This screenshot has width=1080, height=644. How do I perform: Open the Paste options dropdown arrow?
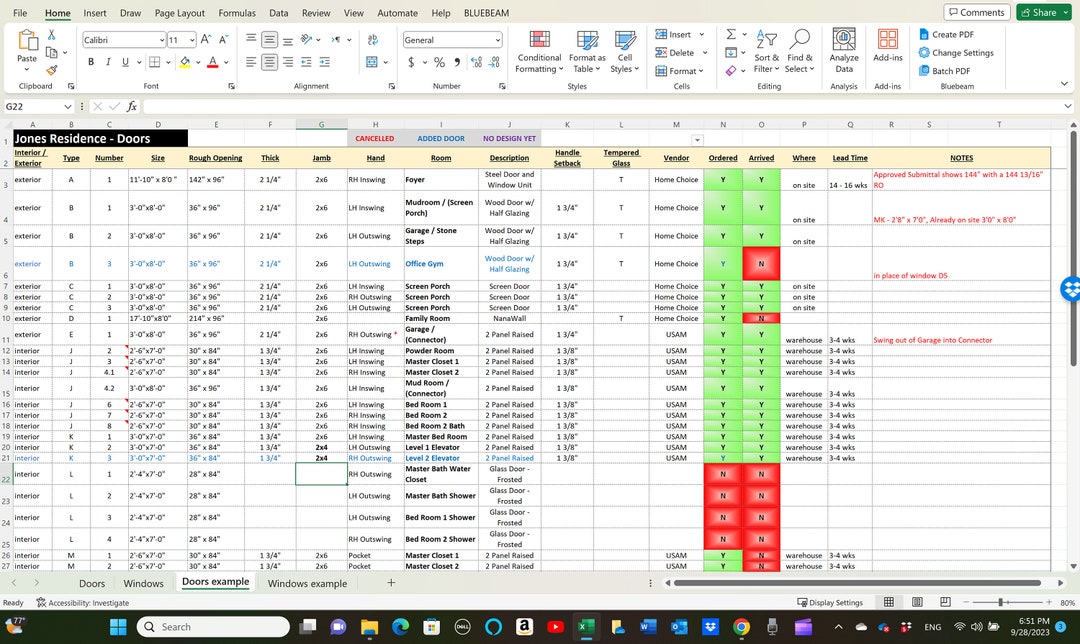pos(27,70)
